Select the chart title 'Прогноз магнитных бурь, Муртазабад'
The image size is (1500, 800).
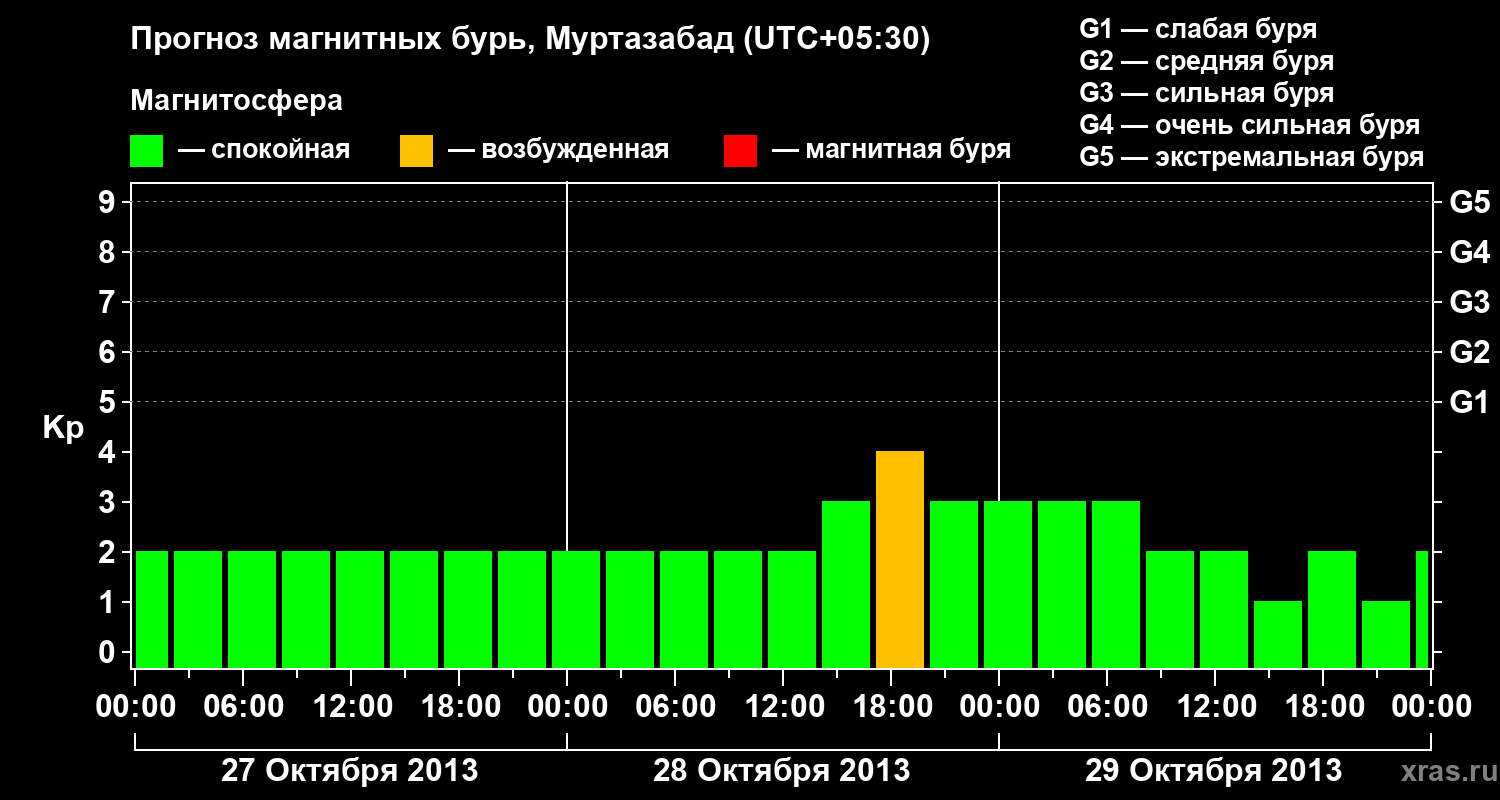433,41
